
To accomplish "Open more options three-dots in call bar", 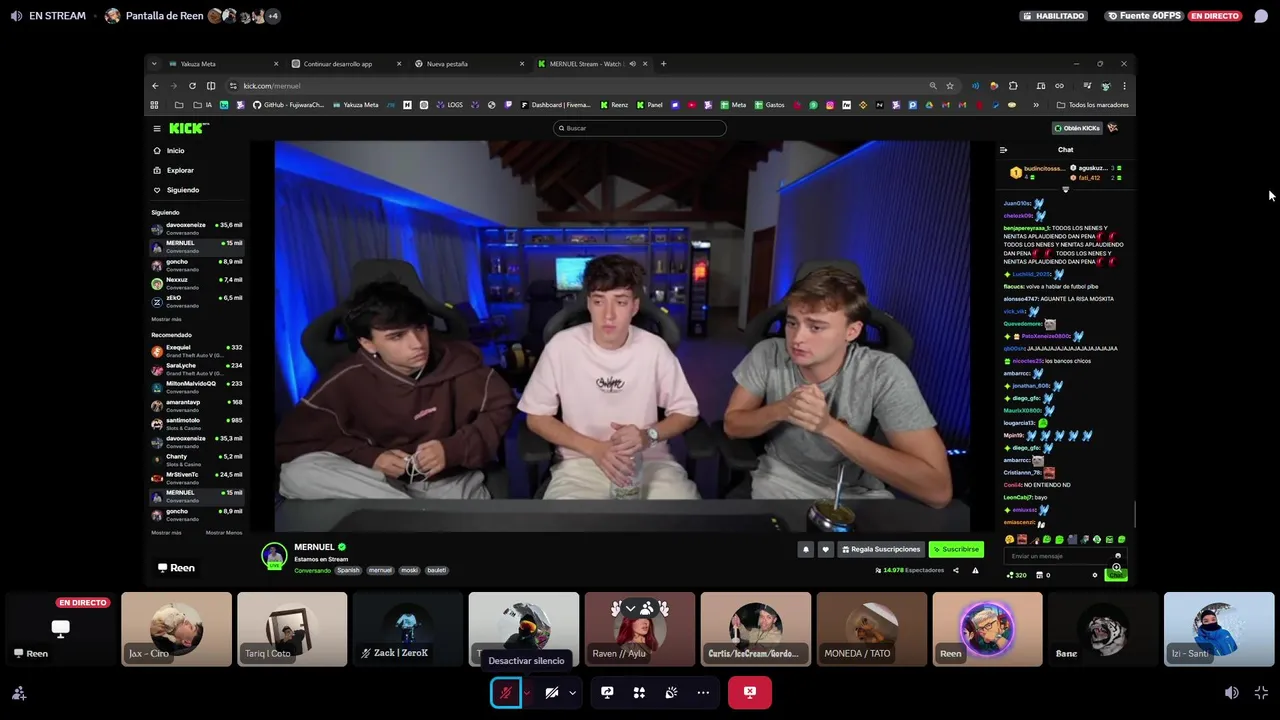I will tap(703, 692).
